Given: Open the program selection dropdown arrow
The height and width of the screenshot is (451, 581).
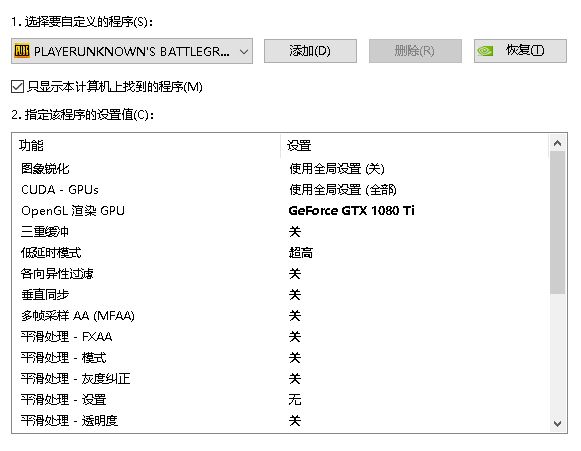Looking at the screenshot, I should pyautogui.click(x=244, y=51).
